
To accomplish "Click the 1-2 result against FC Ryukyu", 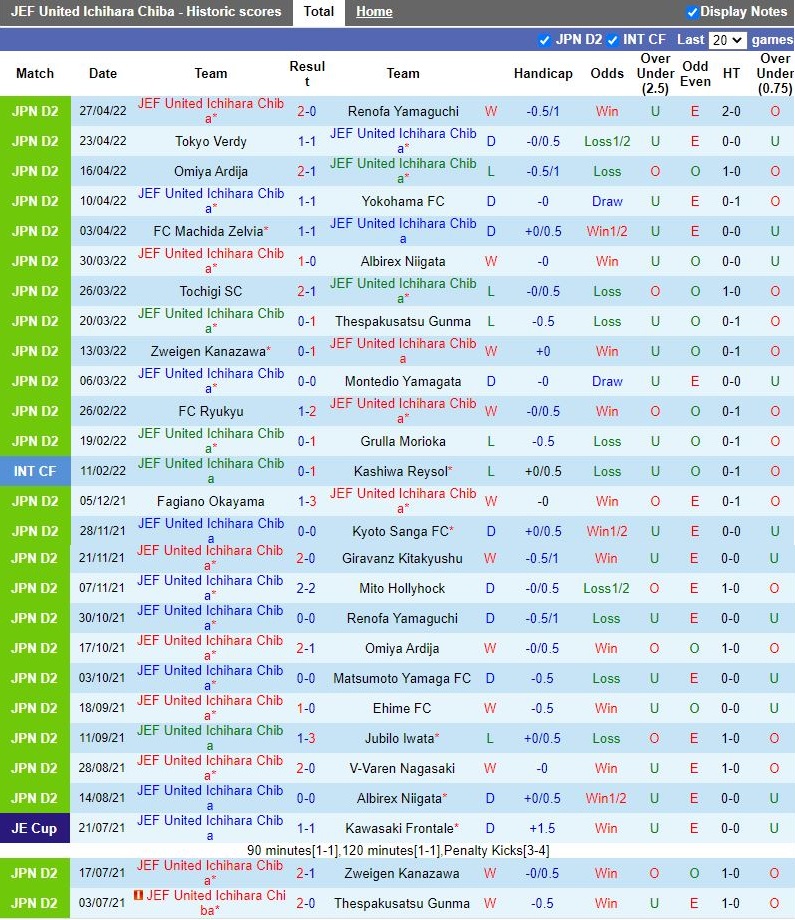I will point(306,411).
